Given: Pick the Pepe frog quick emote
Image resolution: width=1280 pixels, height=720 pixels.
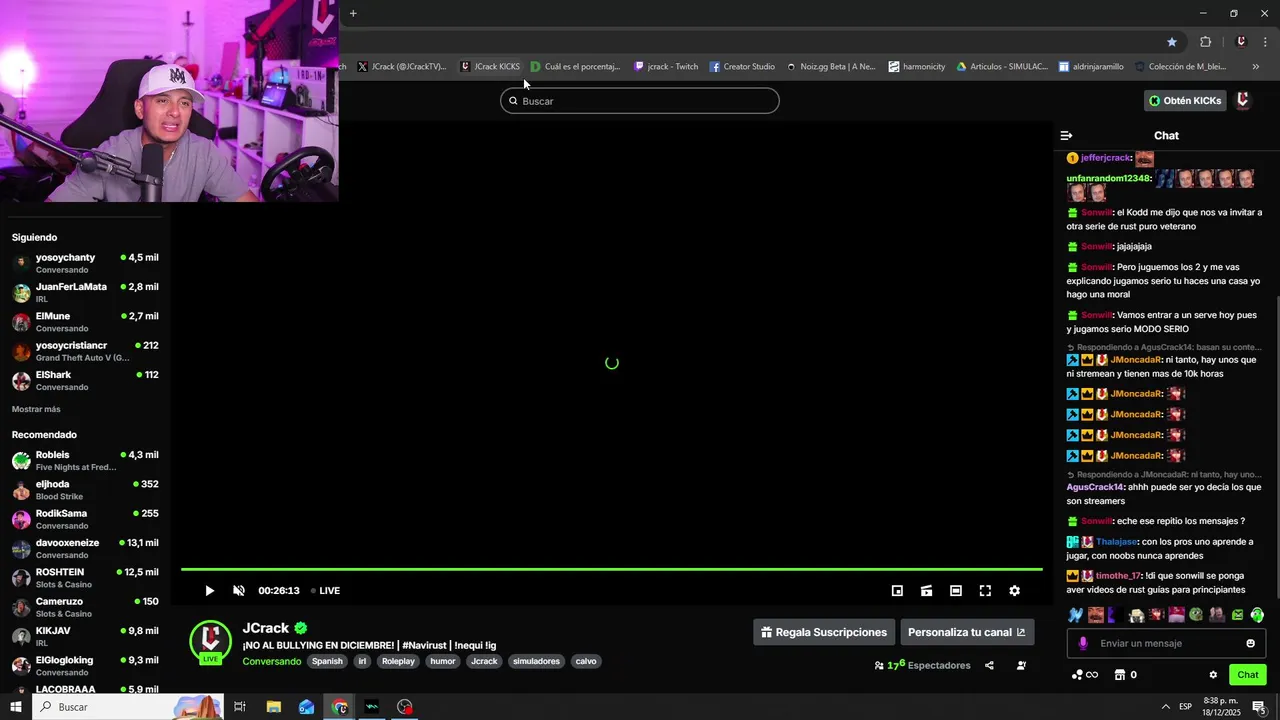Looking at the screenshot, I should point(1196,615).
